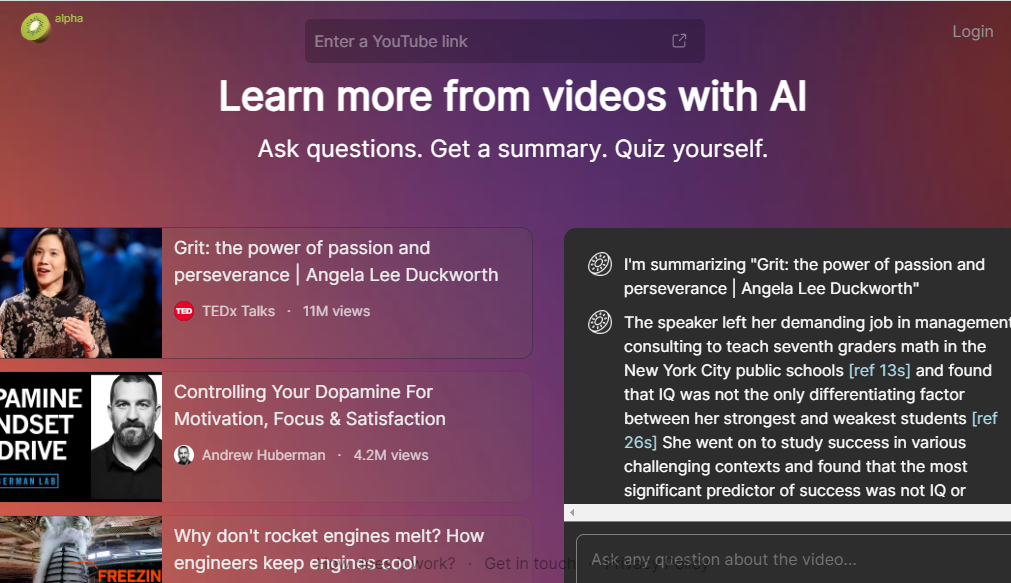This screenshot has width=1011, height=583.
Task: Click the TEDx Talks channel icon
Action: click(184, 311)
